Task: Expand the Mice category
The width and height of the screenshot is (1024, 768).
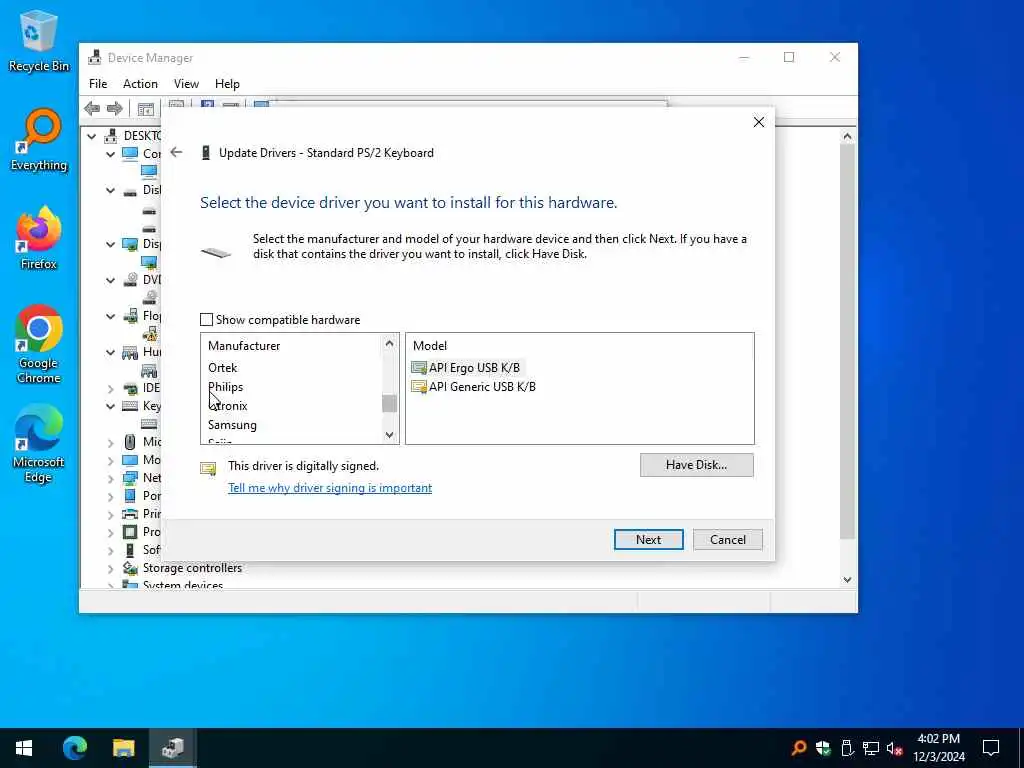Action: click(110, 442)
